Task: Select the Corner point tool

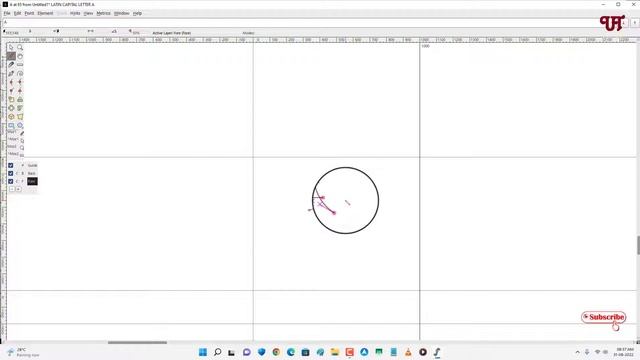Action: 11,91
